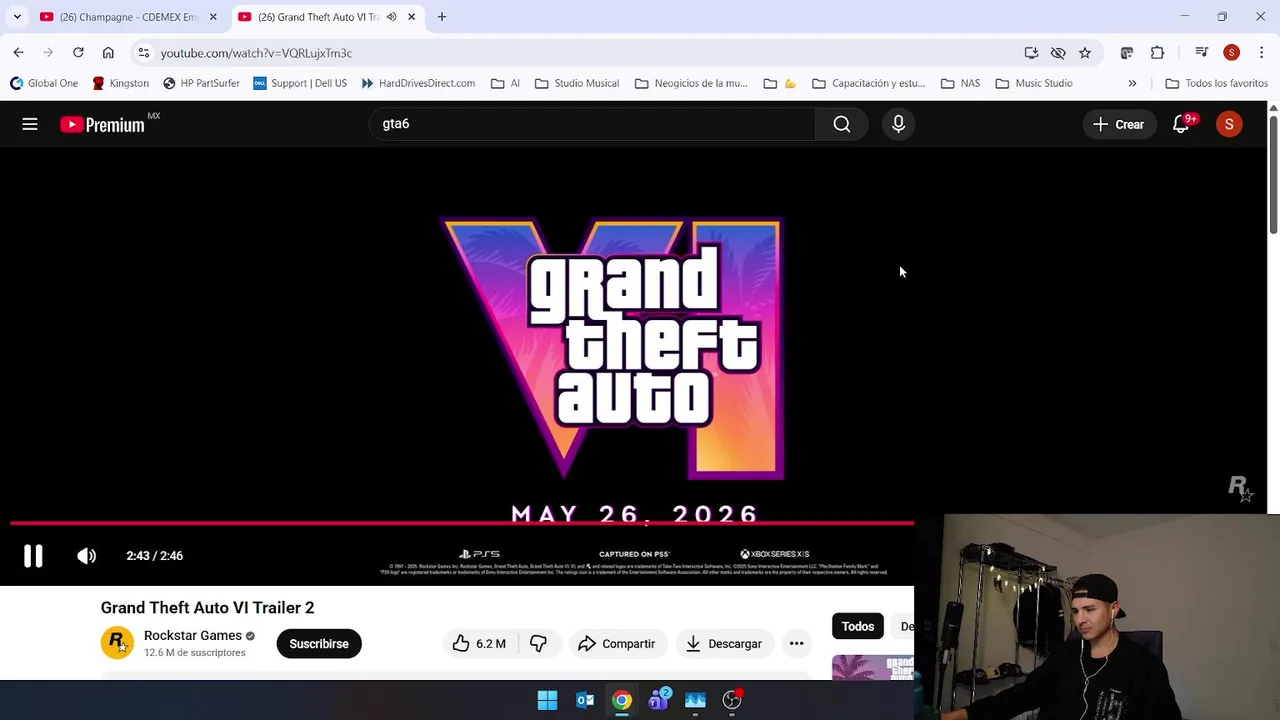Expand the AI bookmarks folder
1280x720 pixels.
(505, 83)
